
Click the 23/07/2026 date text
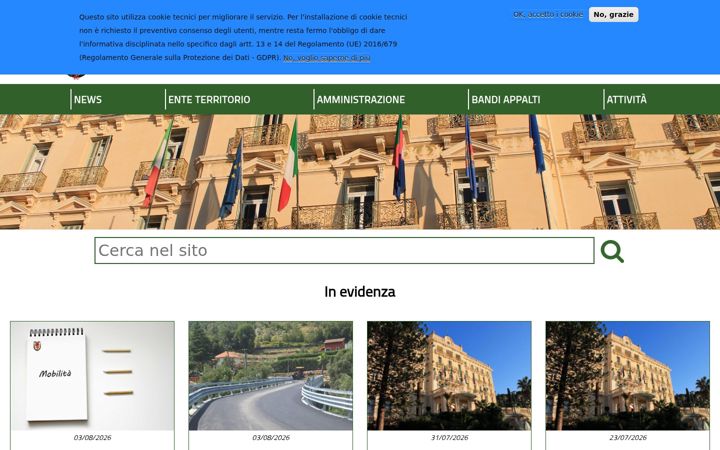click(x=628, y=438)
